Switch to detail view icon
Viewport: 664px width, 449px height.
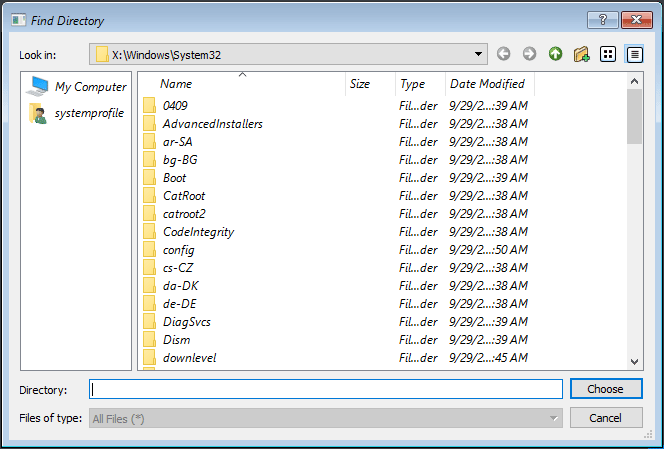[634, 54]
